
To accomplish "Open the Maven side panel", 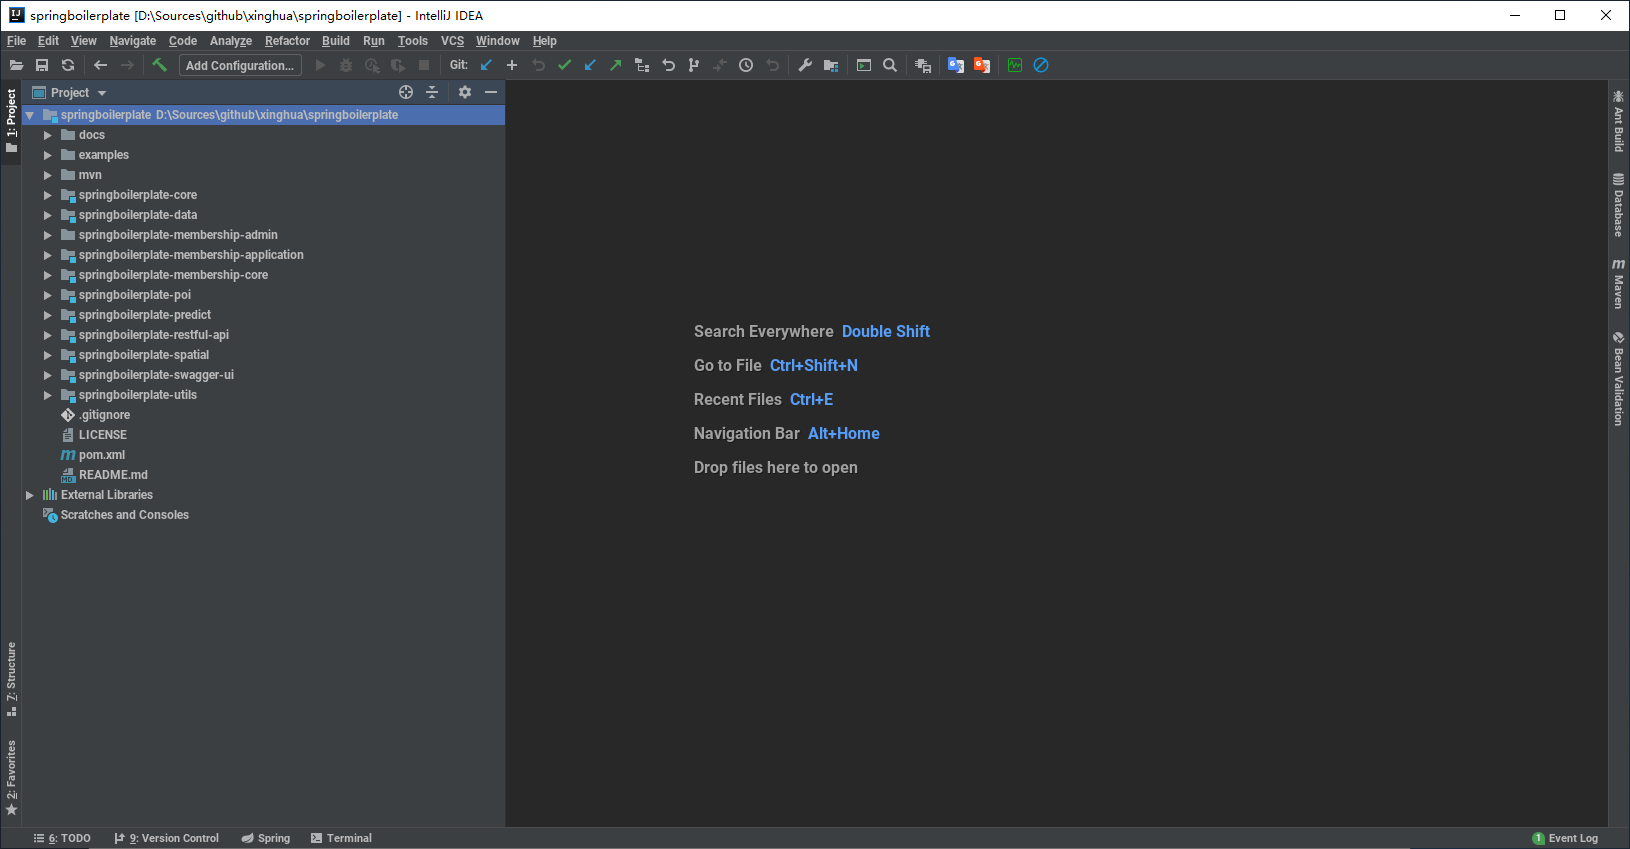I will [1618, 284].
